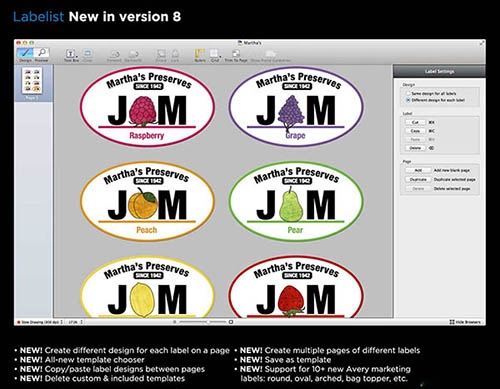Switch to Preview mode magnifier
Image resolution: width=500 pixels, height=389 pixels.
tap(42, 53)
